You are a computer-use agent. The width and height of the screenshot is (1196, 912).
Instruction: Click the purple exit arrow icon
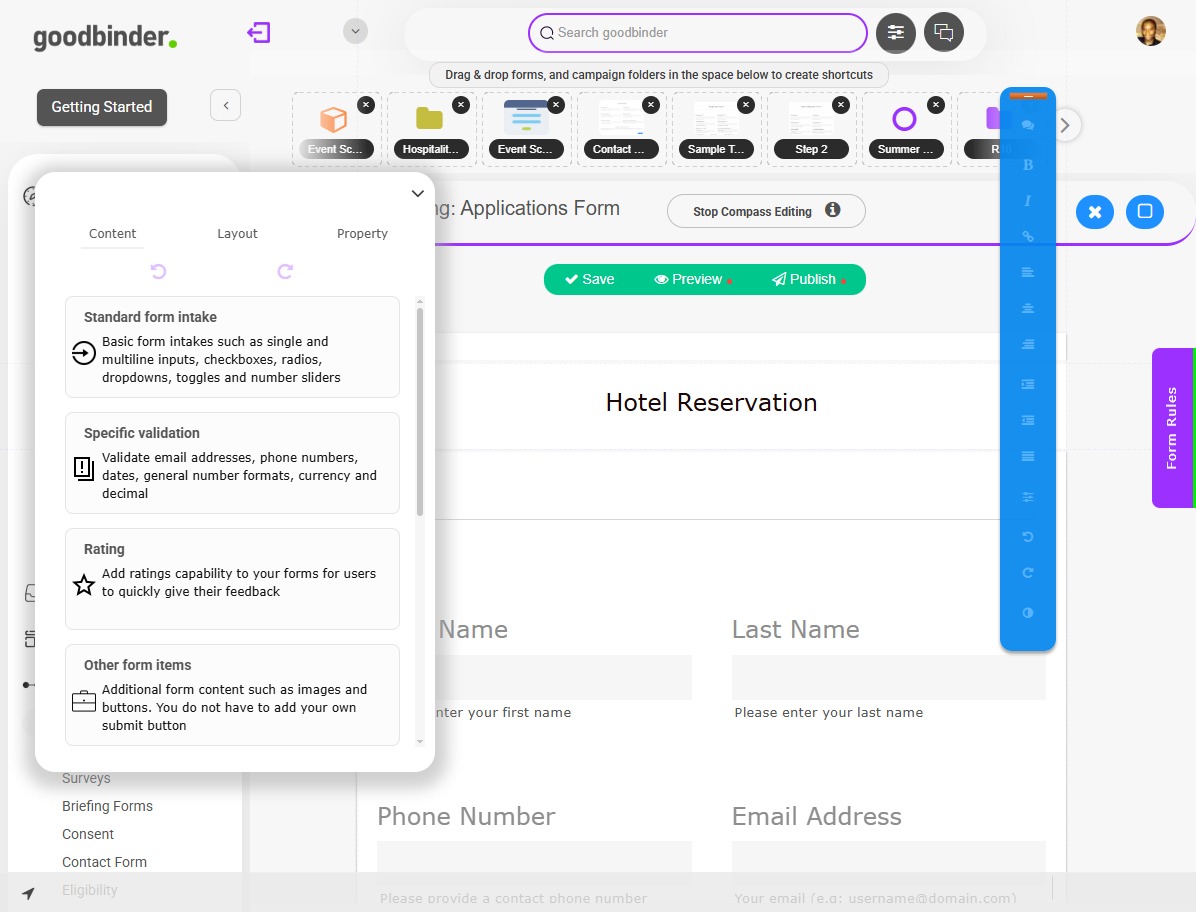click(x=259, y=33)
